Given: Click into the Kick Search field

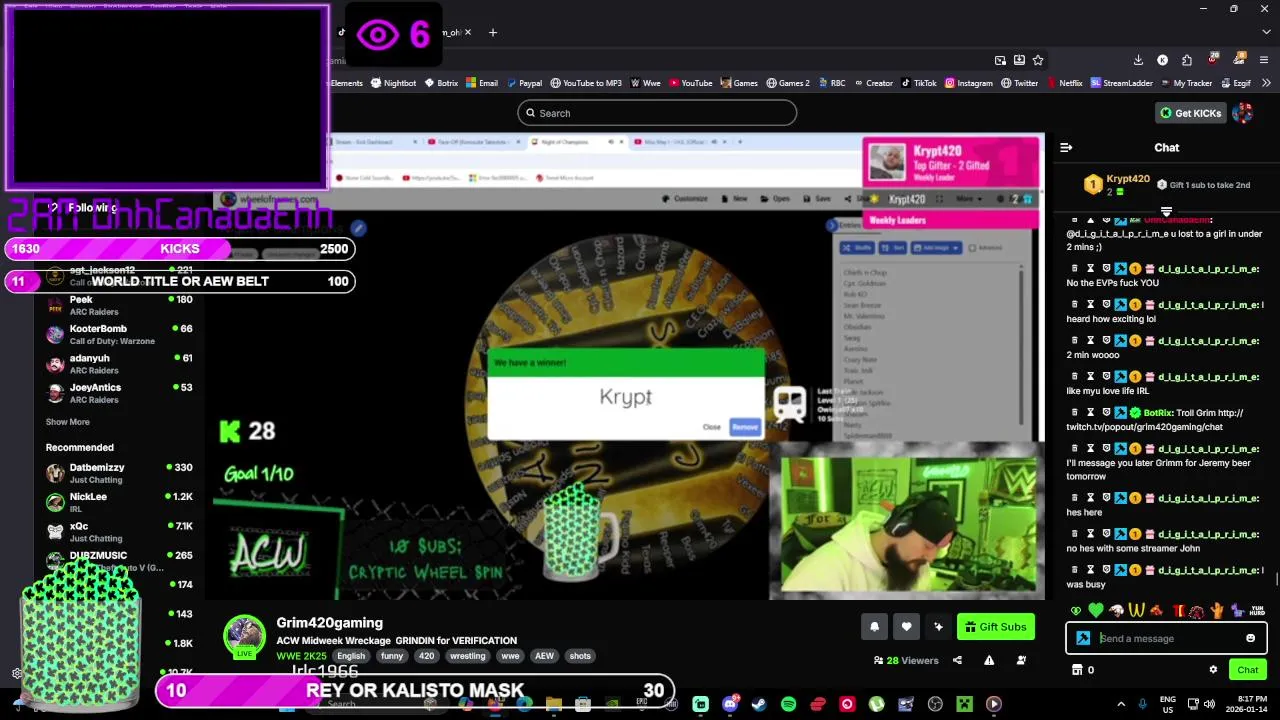Looking at the screenshot, I should click(x=657, y=113).
